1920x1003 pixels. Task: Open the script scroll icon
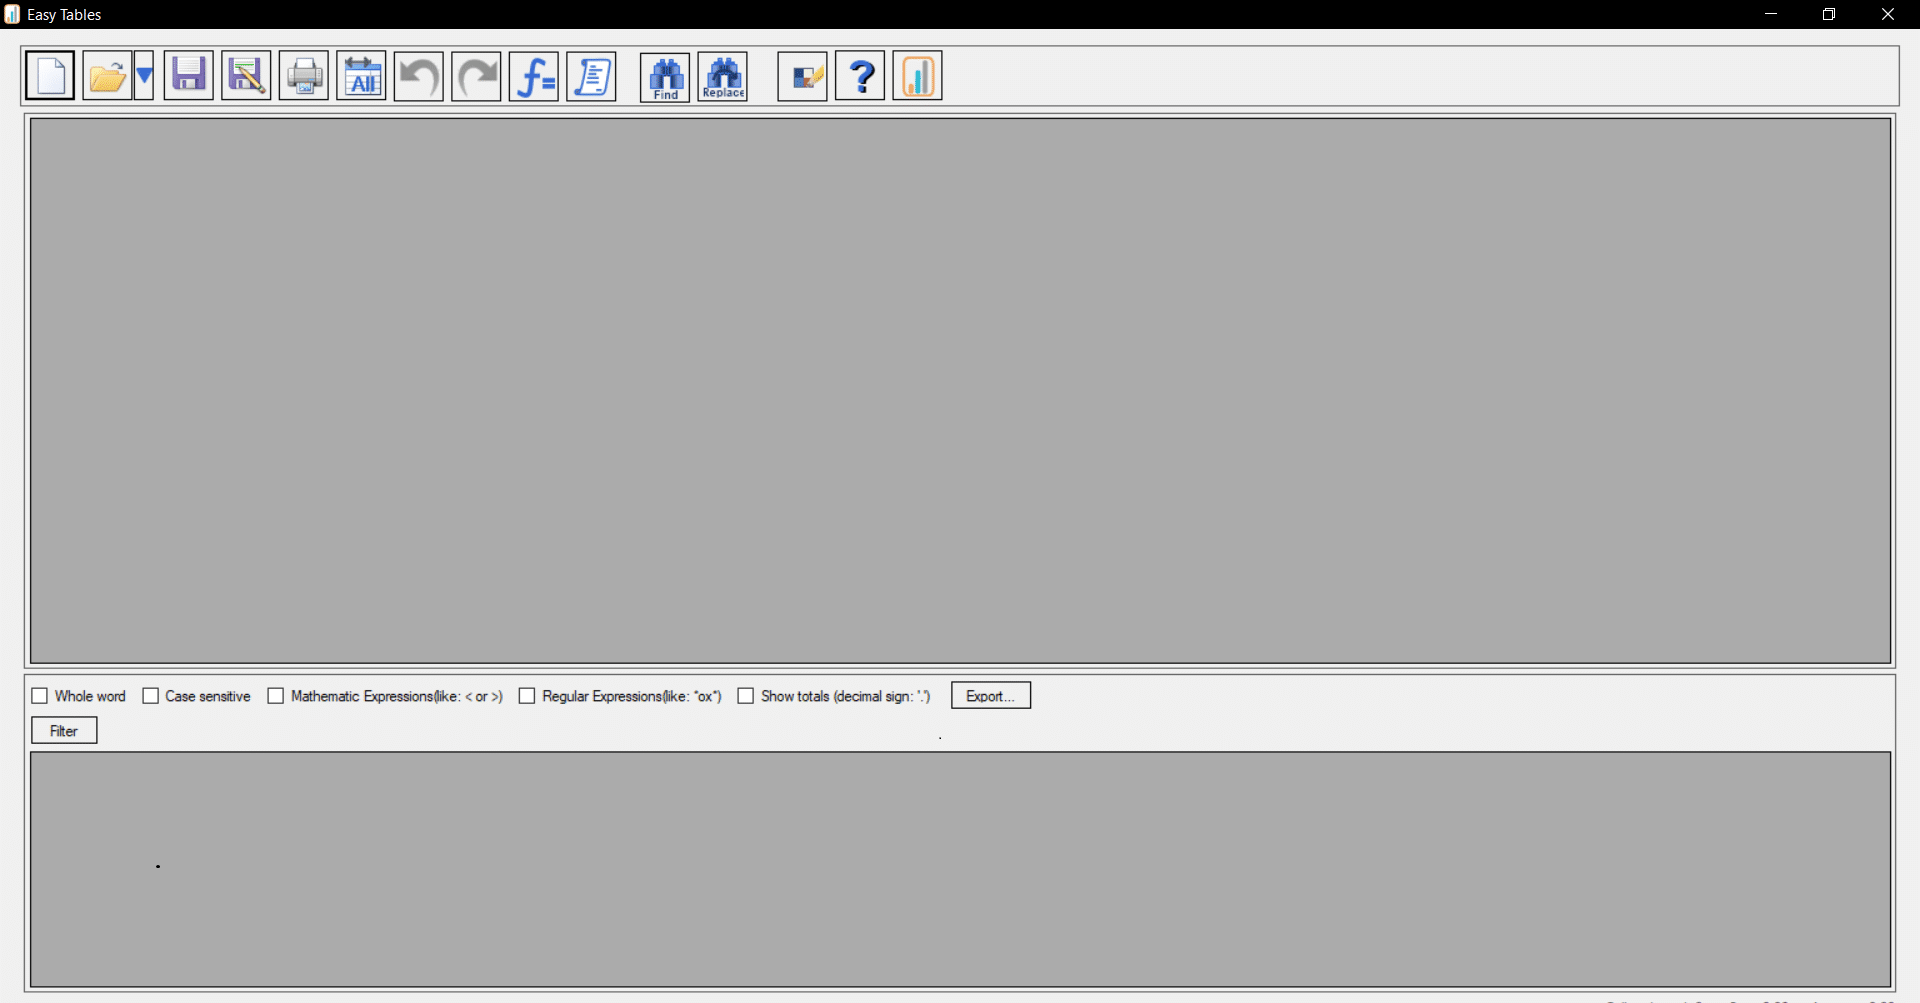(x=591, y=76)
